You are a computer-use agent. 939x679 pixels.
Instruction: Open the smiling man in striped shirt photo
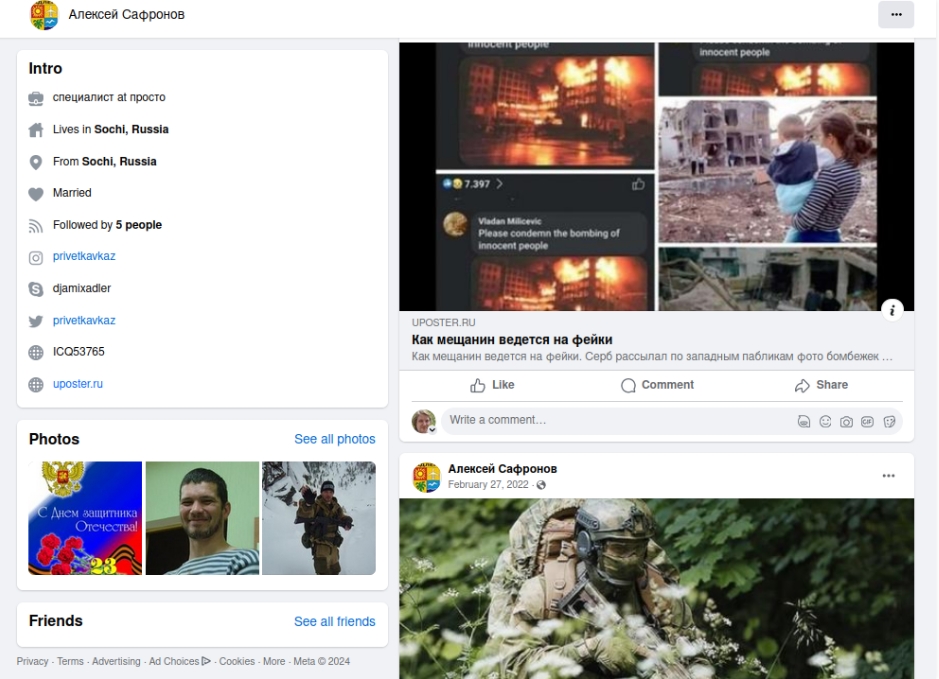point(202,518)
